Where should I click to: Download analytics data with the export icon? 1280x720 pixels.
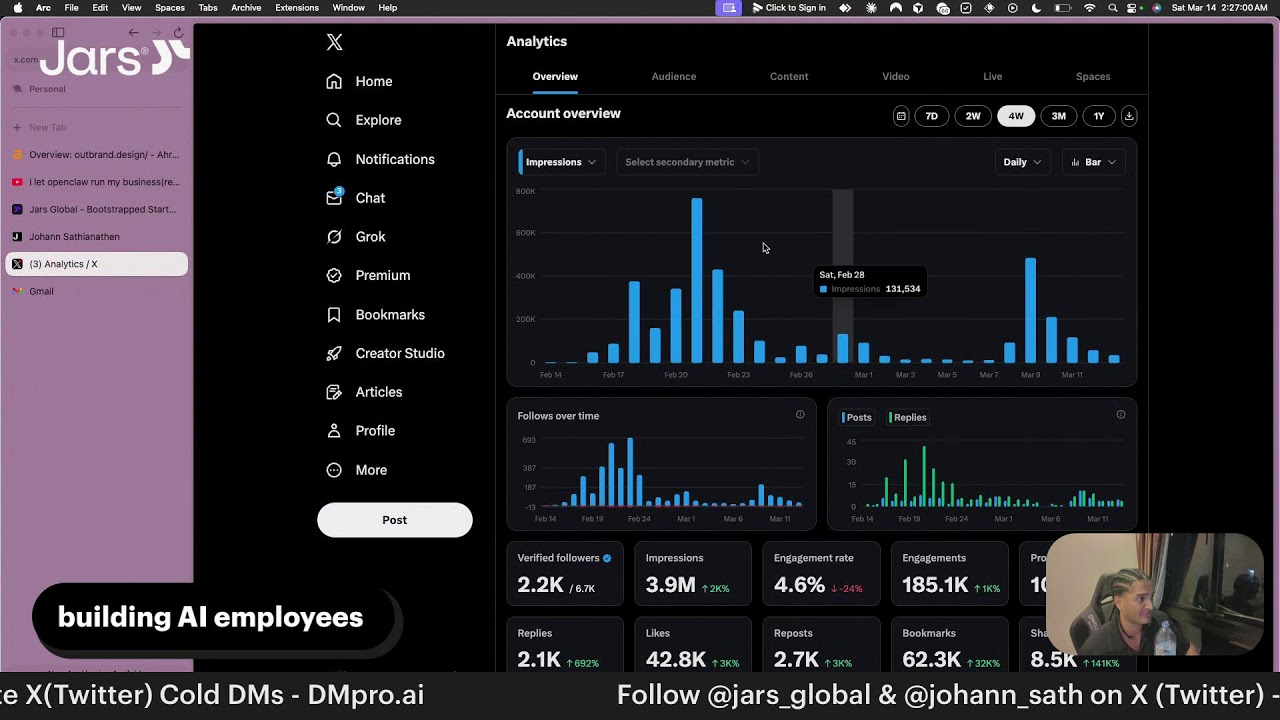click(x=1129, y=116)
